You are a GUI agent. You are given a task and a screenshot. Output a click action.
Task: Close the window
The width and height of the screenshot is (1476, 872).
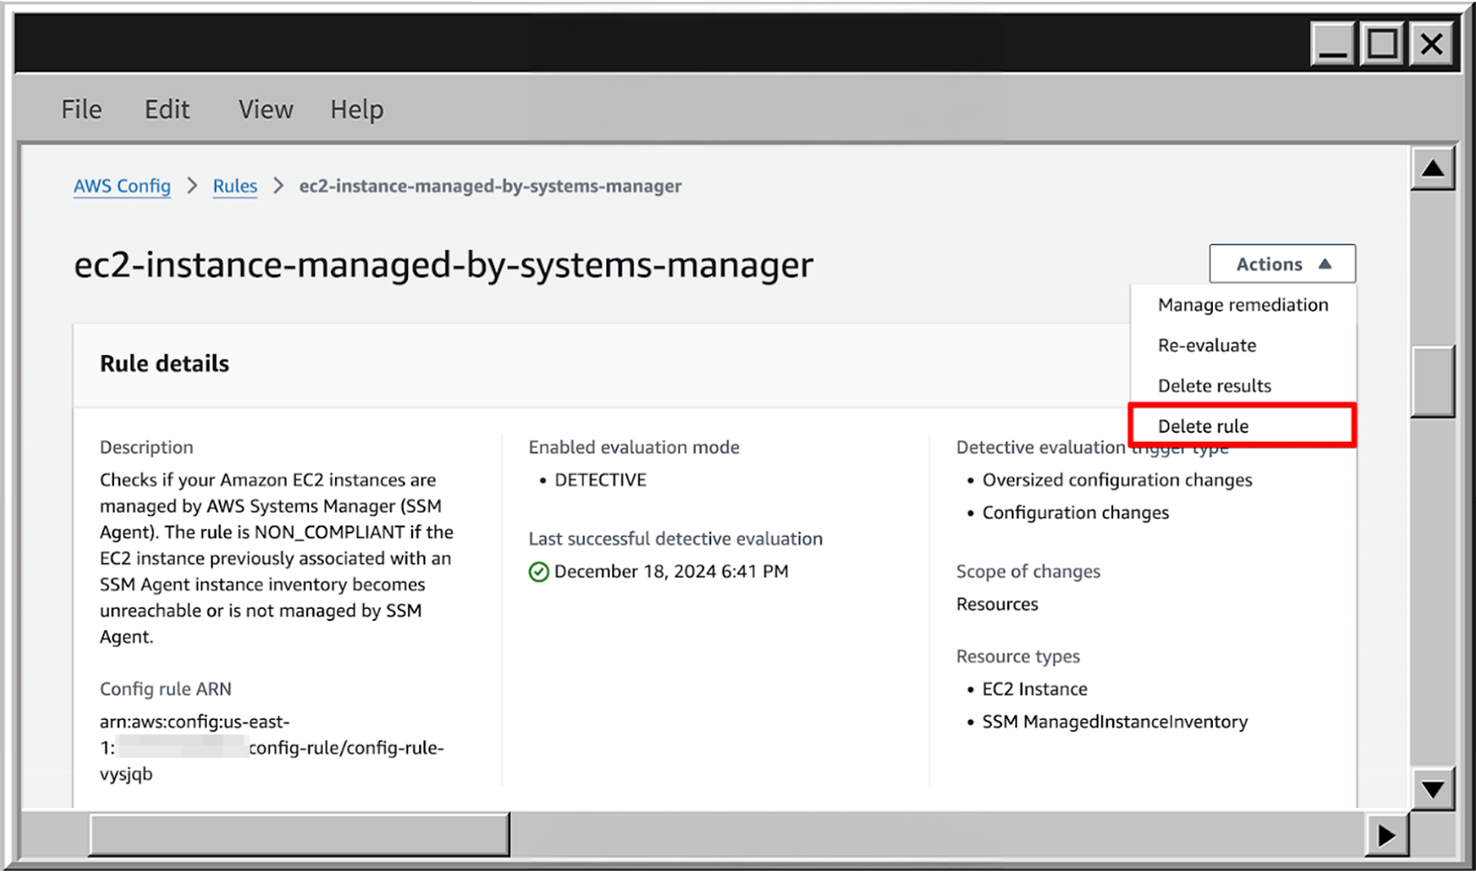[x=1432, y=45]
